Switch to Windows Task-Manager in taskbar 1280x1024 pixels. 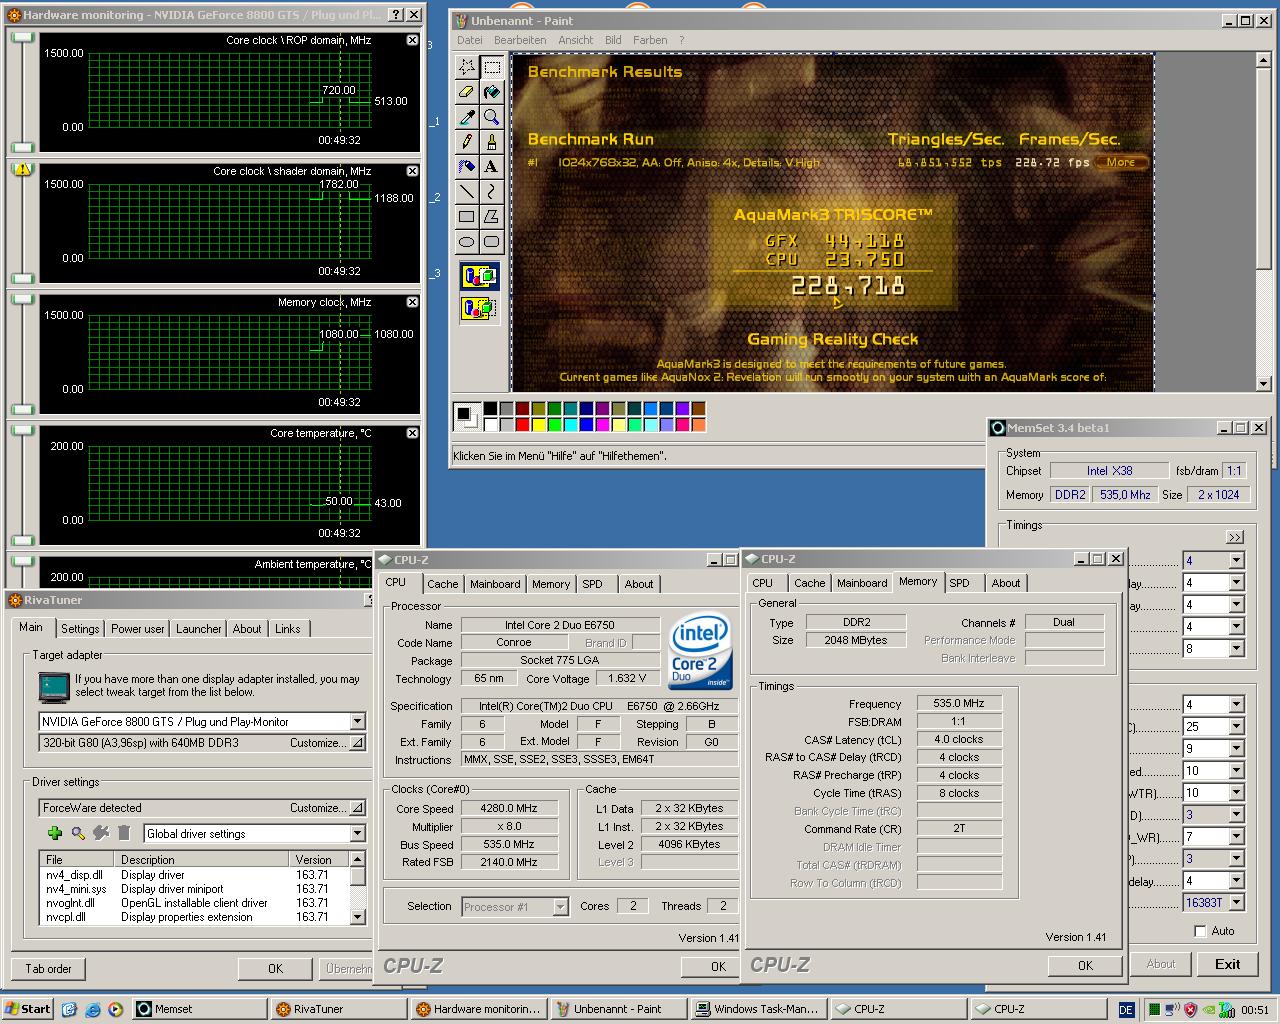(x=759, y=1009)
